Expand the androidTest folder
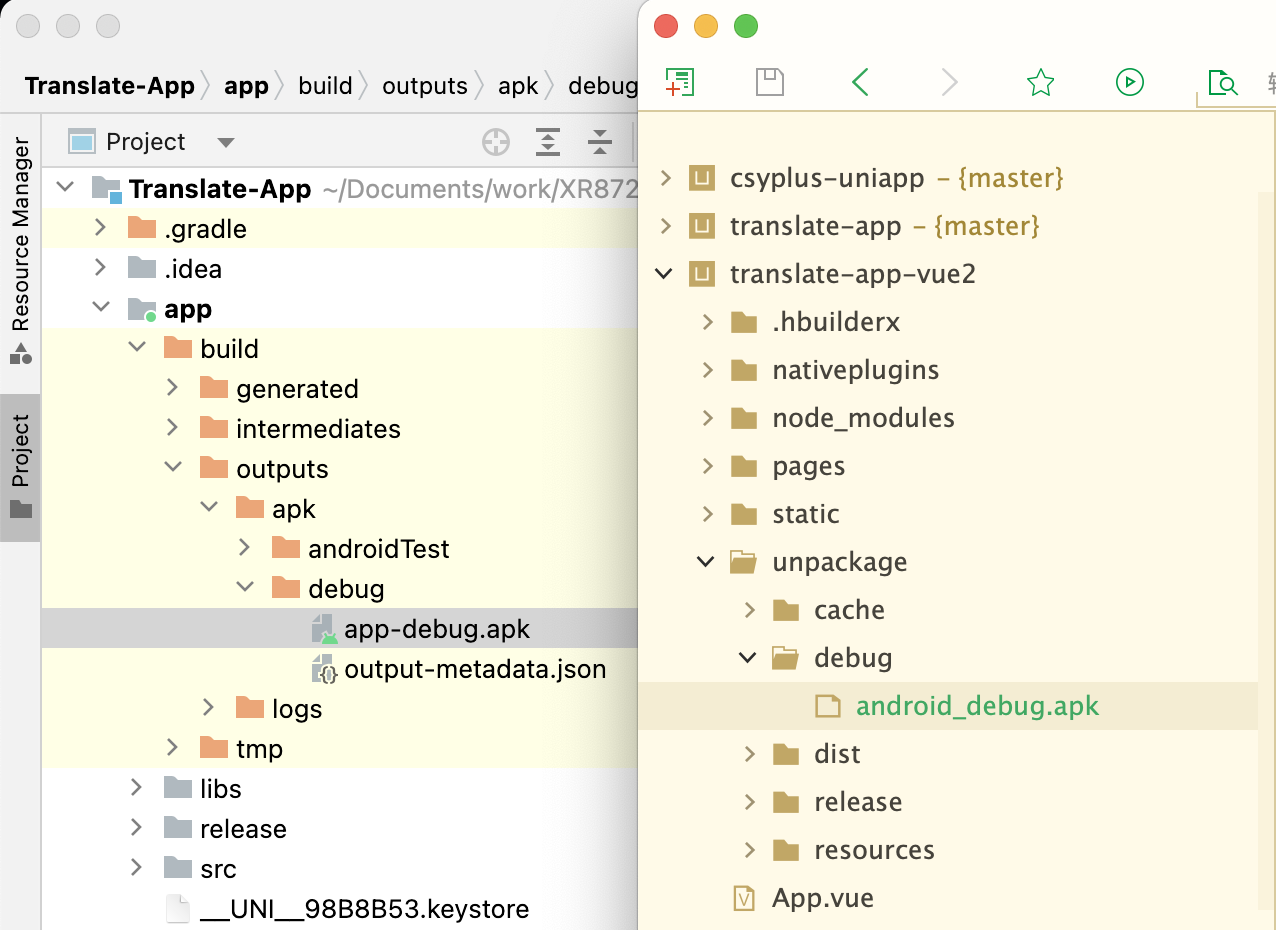Viewport: 1276px width, 930px height. 244,548
